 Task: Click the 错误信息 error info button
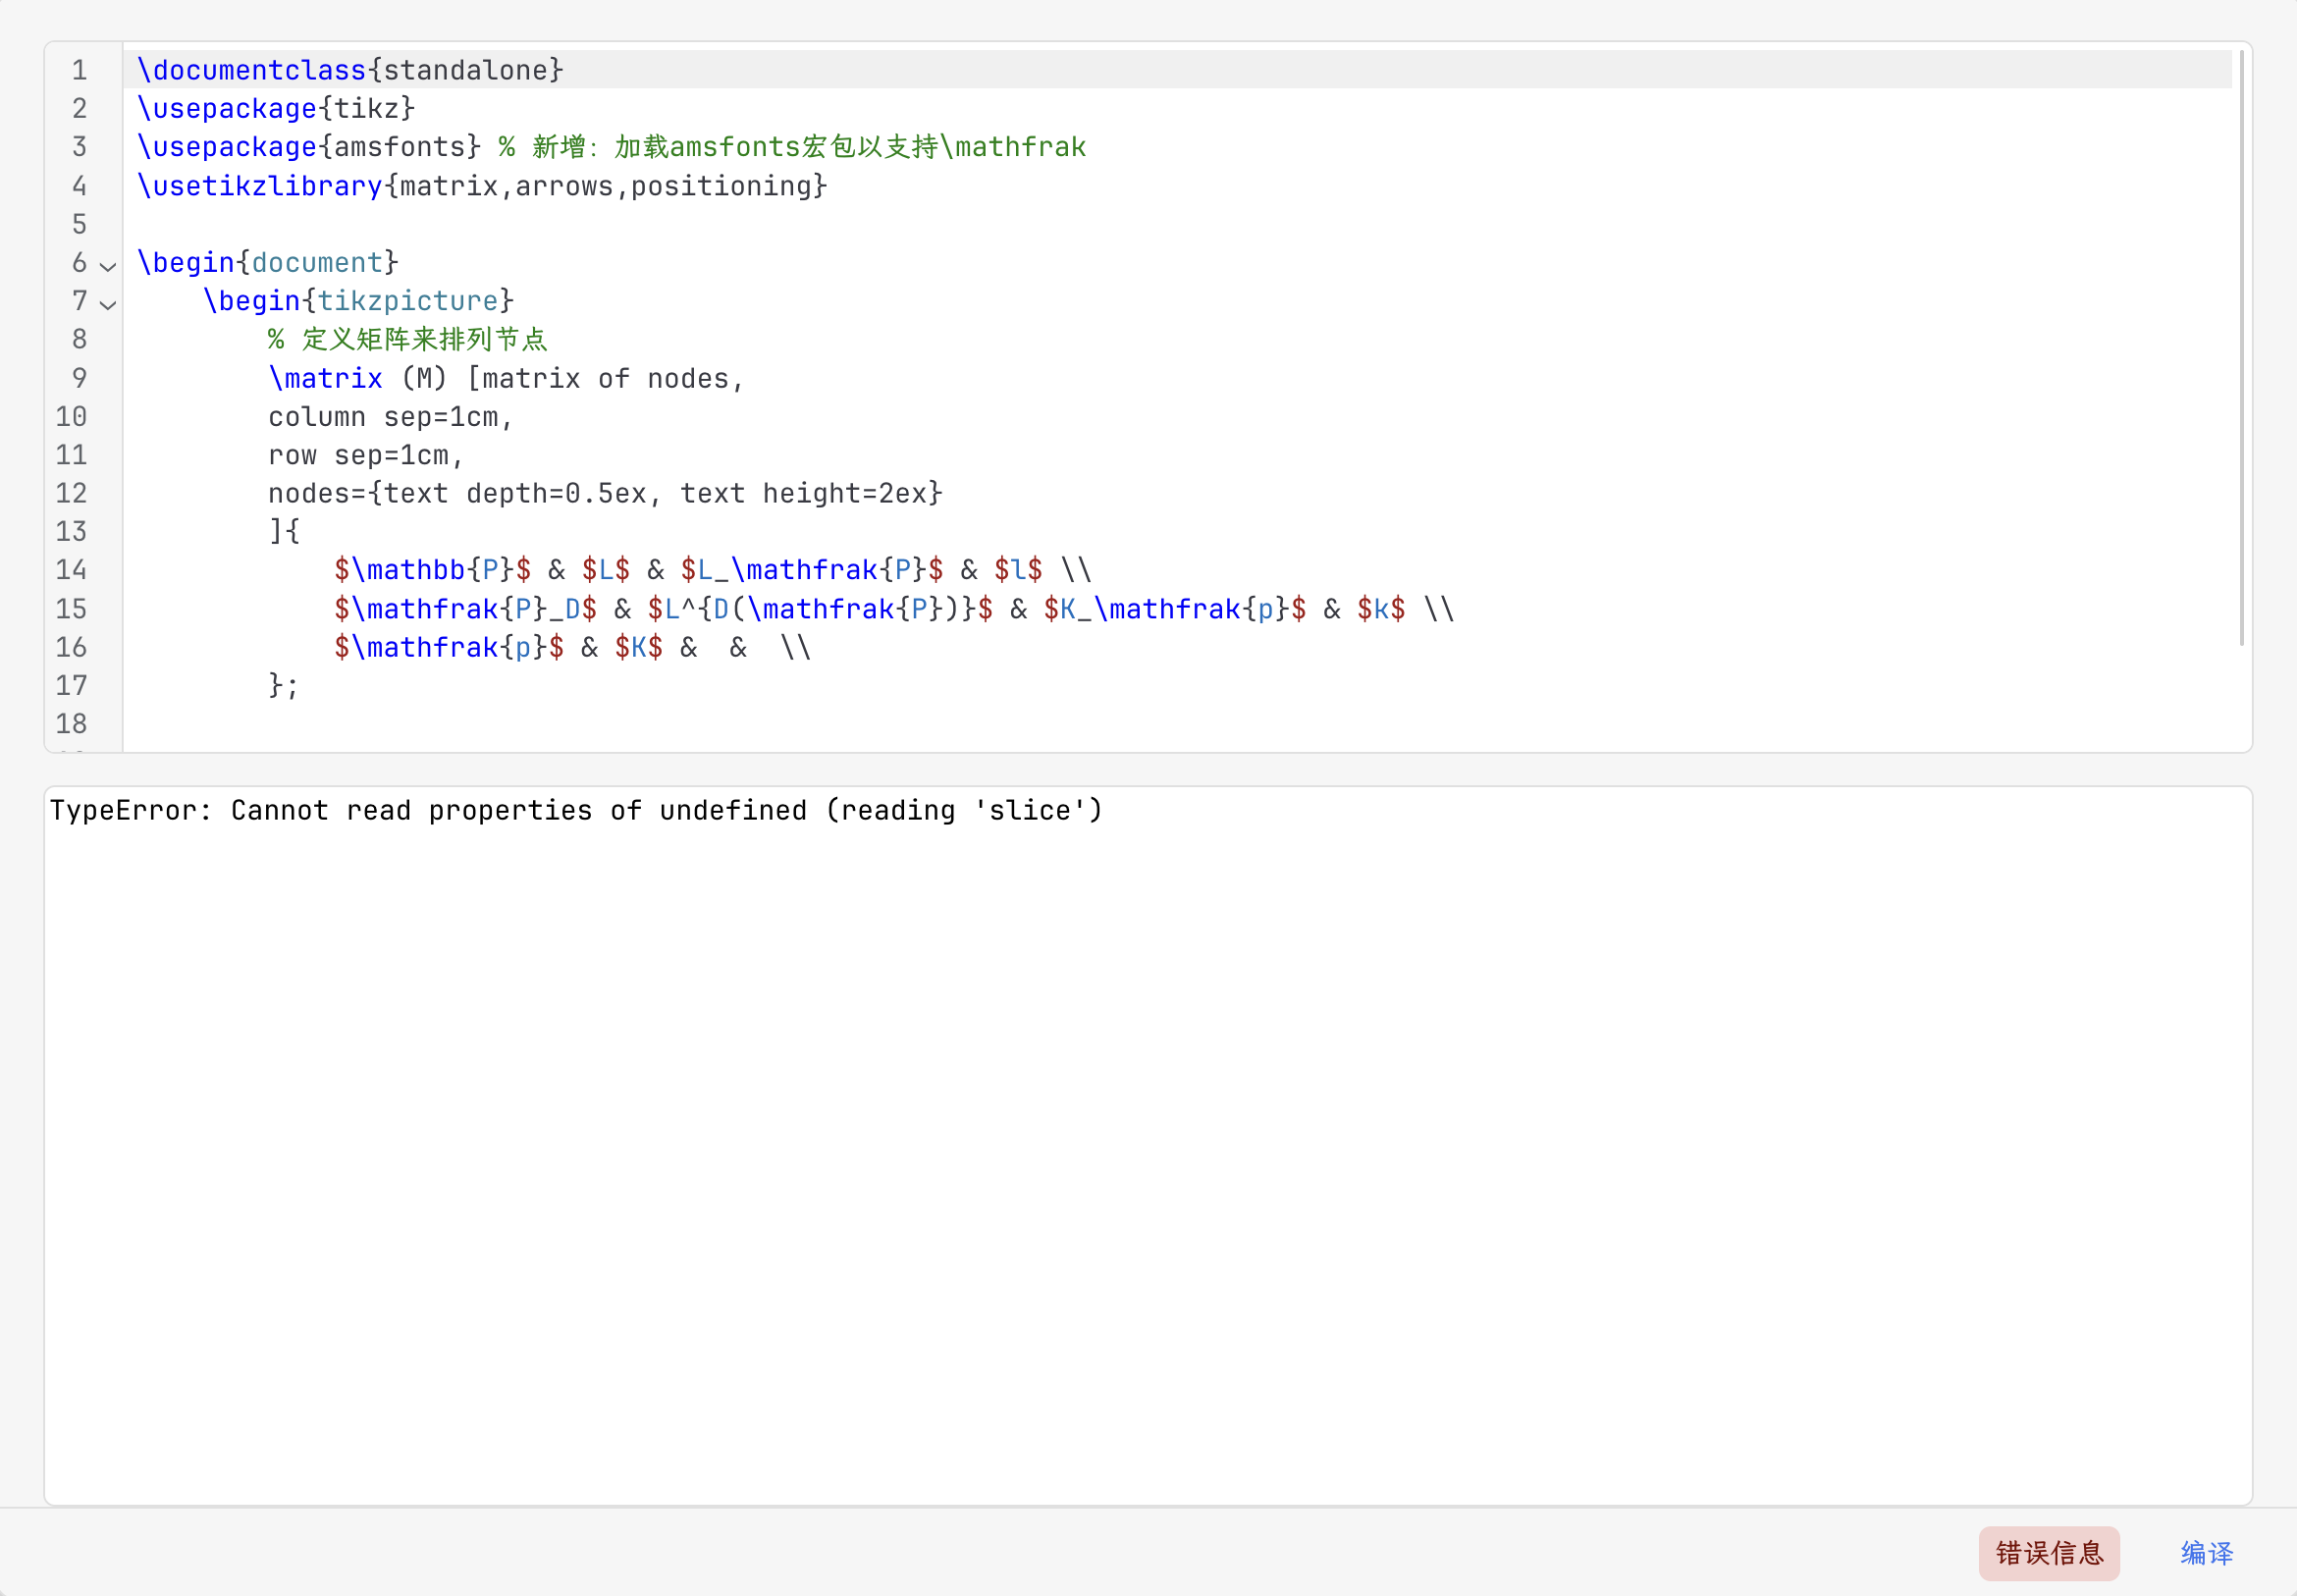(x=2048, y=1552)
